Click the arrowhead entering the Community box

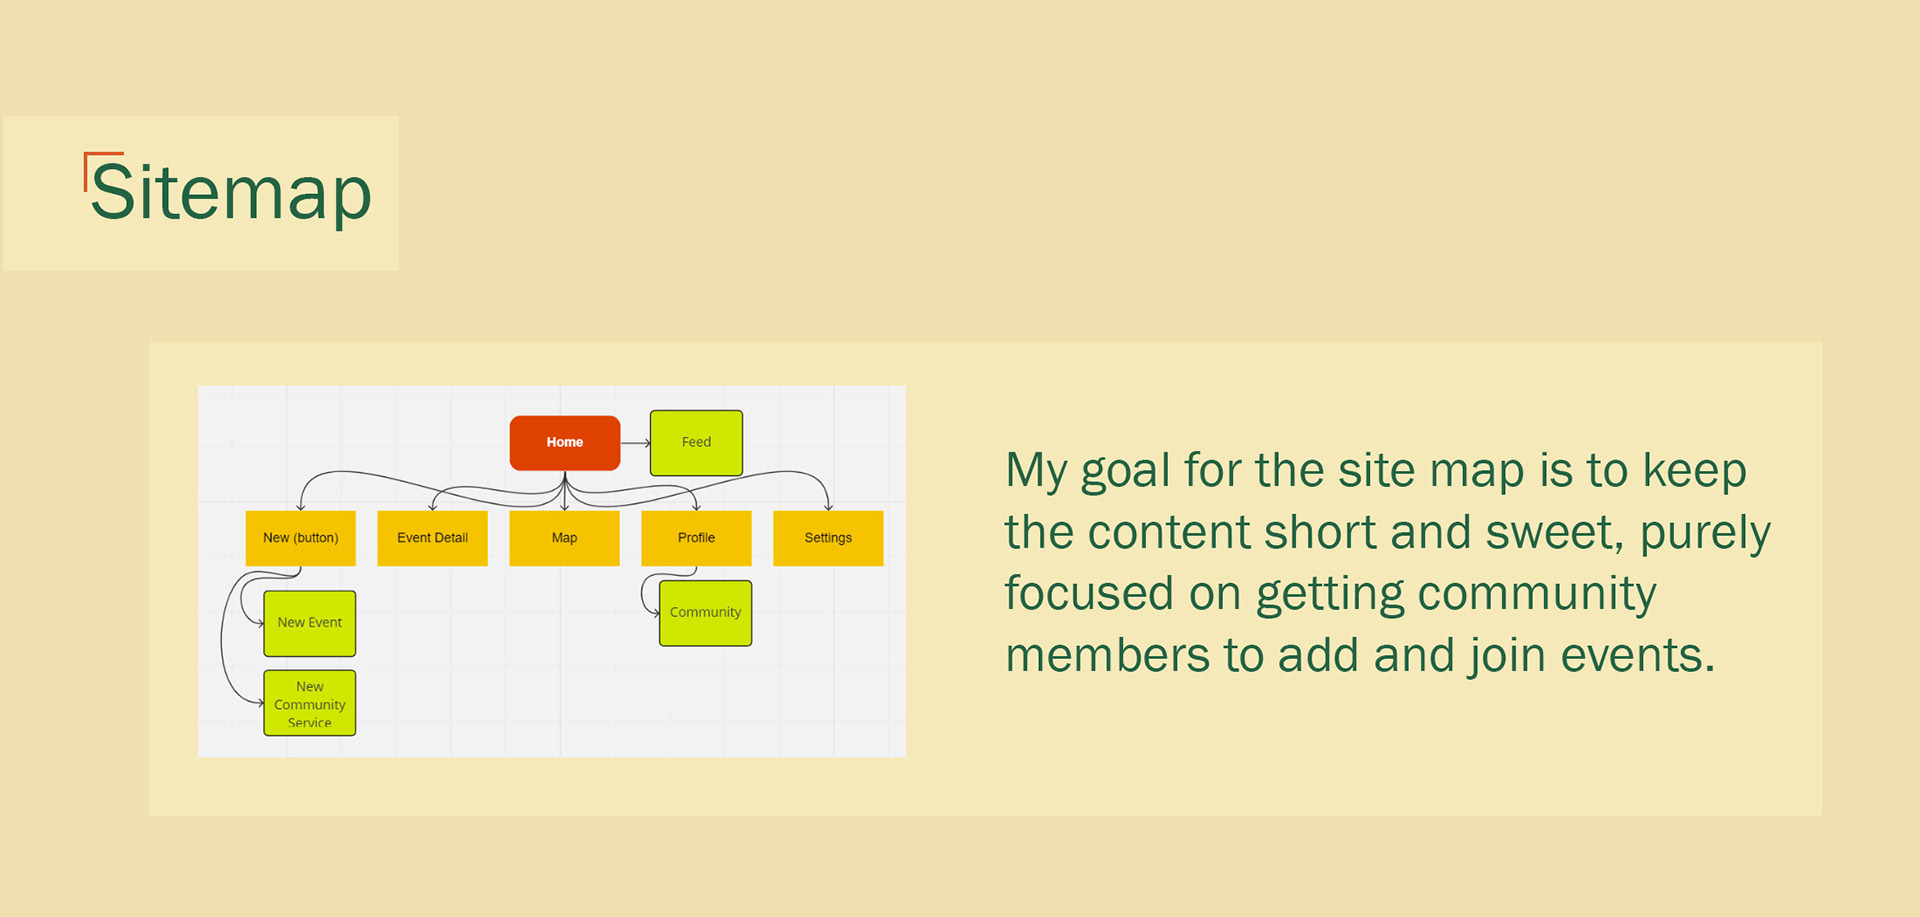pyautogui.click(x=656, y=613)
